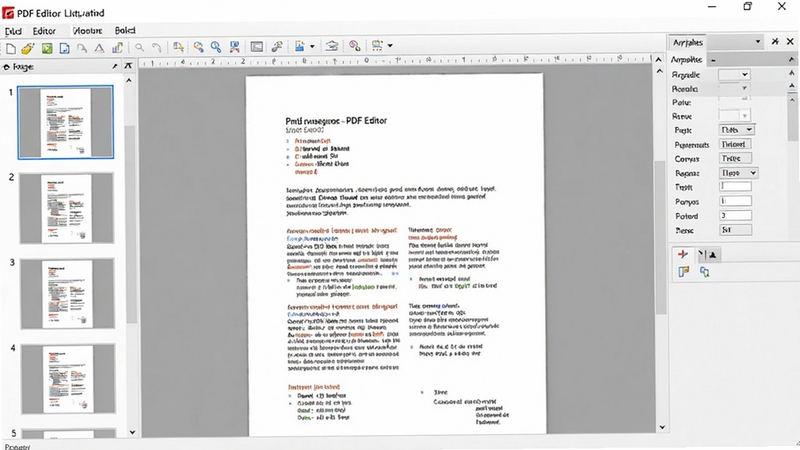Click document view scroll down arrow
The height and width of the screenshot is (450, 800).
click(x=662, y=427)
